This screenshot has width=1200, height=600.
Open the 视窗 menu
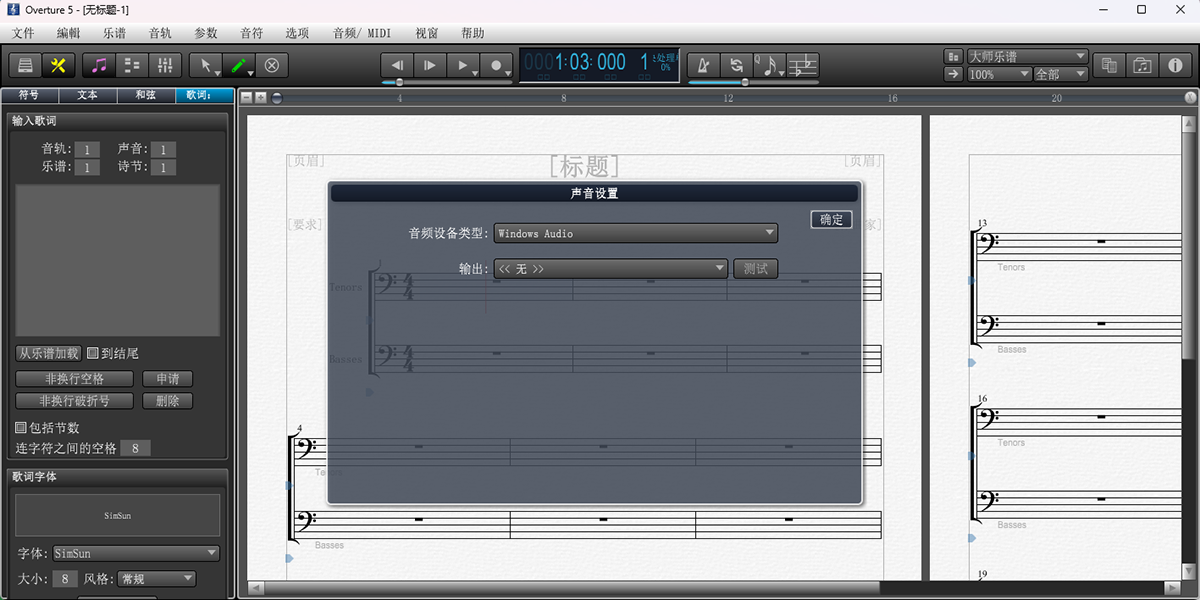pyautogui.click(x=425, y=32)
